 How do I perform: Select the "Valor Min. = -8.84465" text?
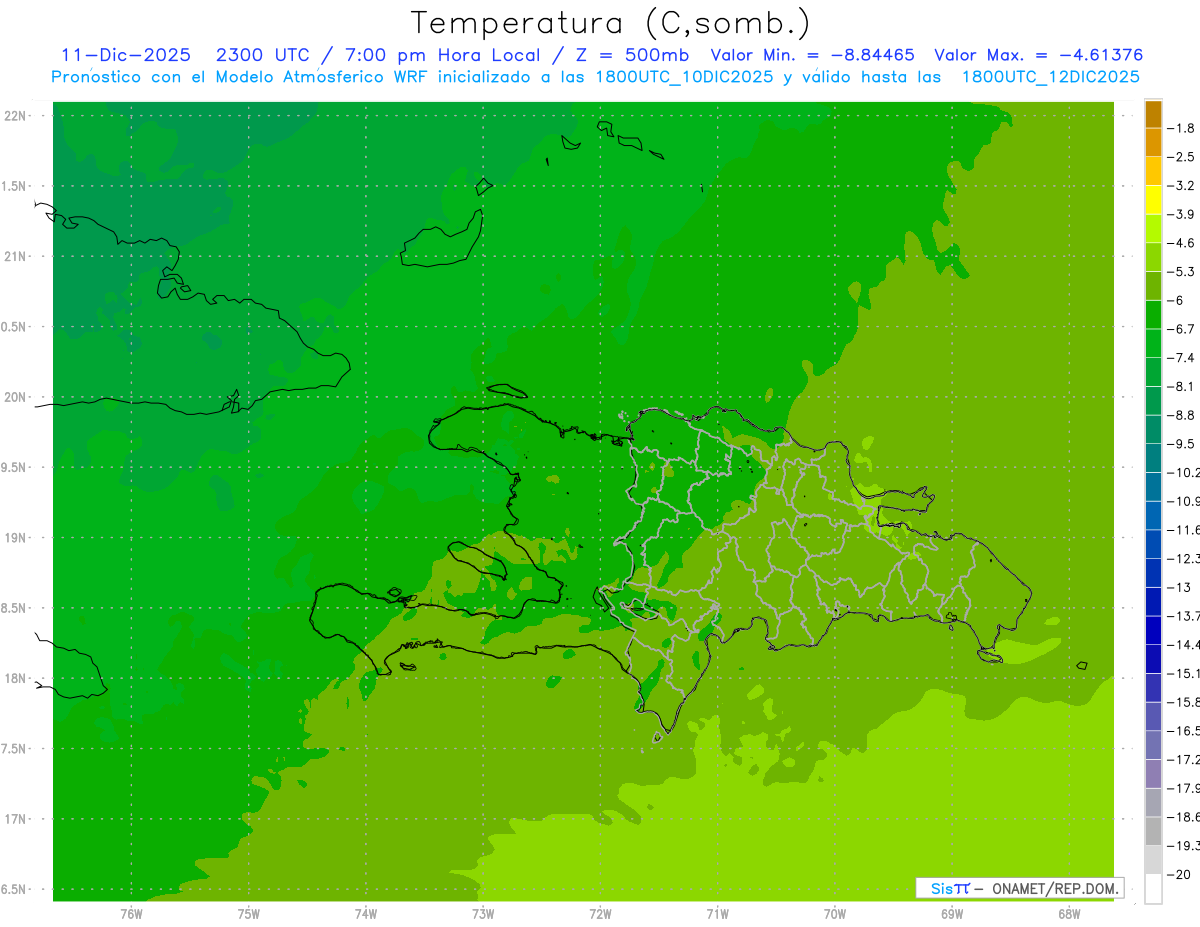812,55
